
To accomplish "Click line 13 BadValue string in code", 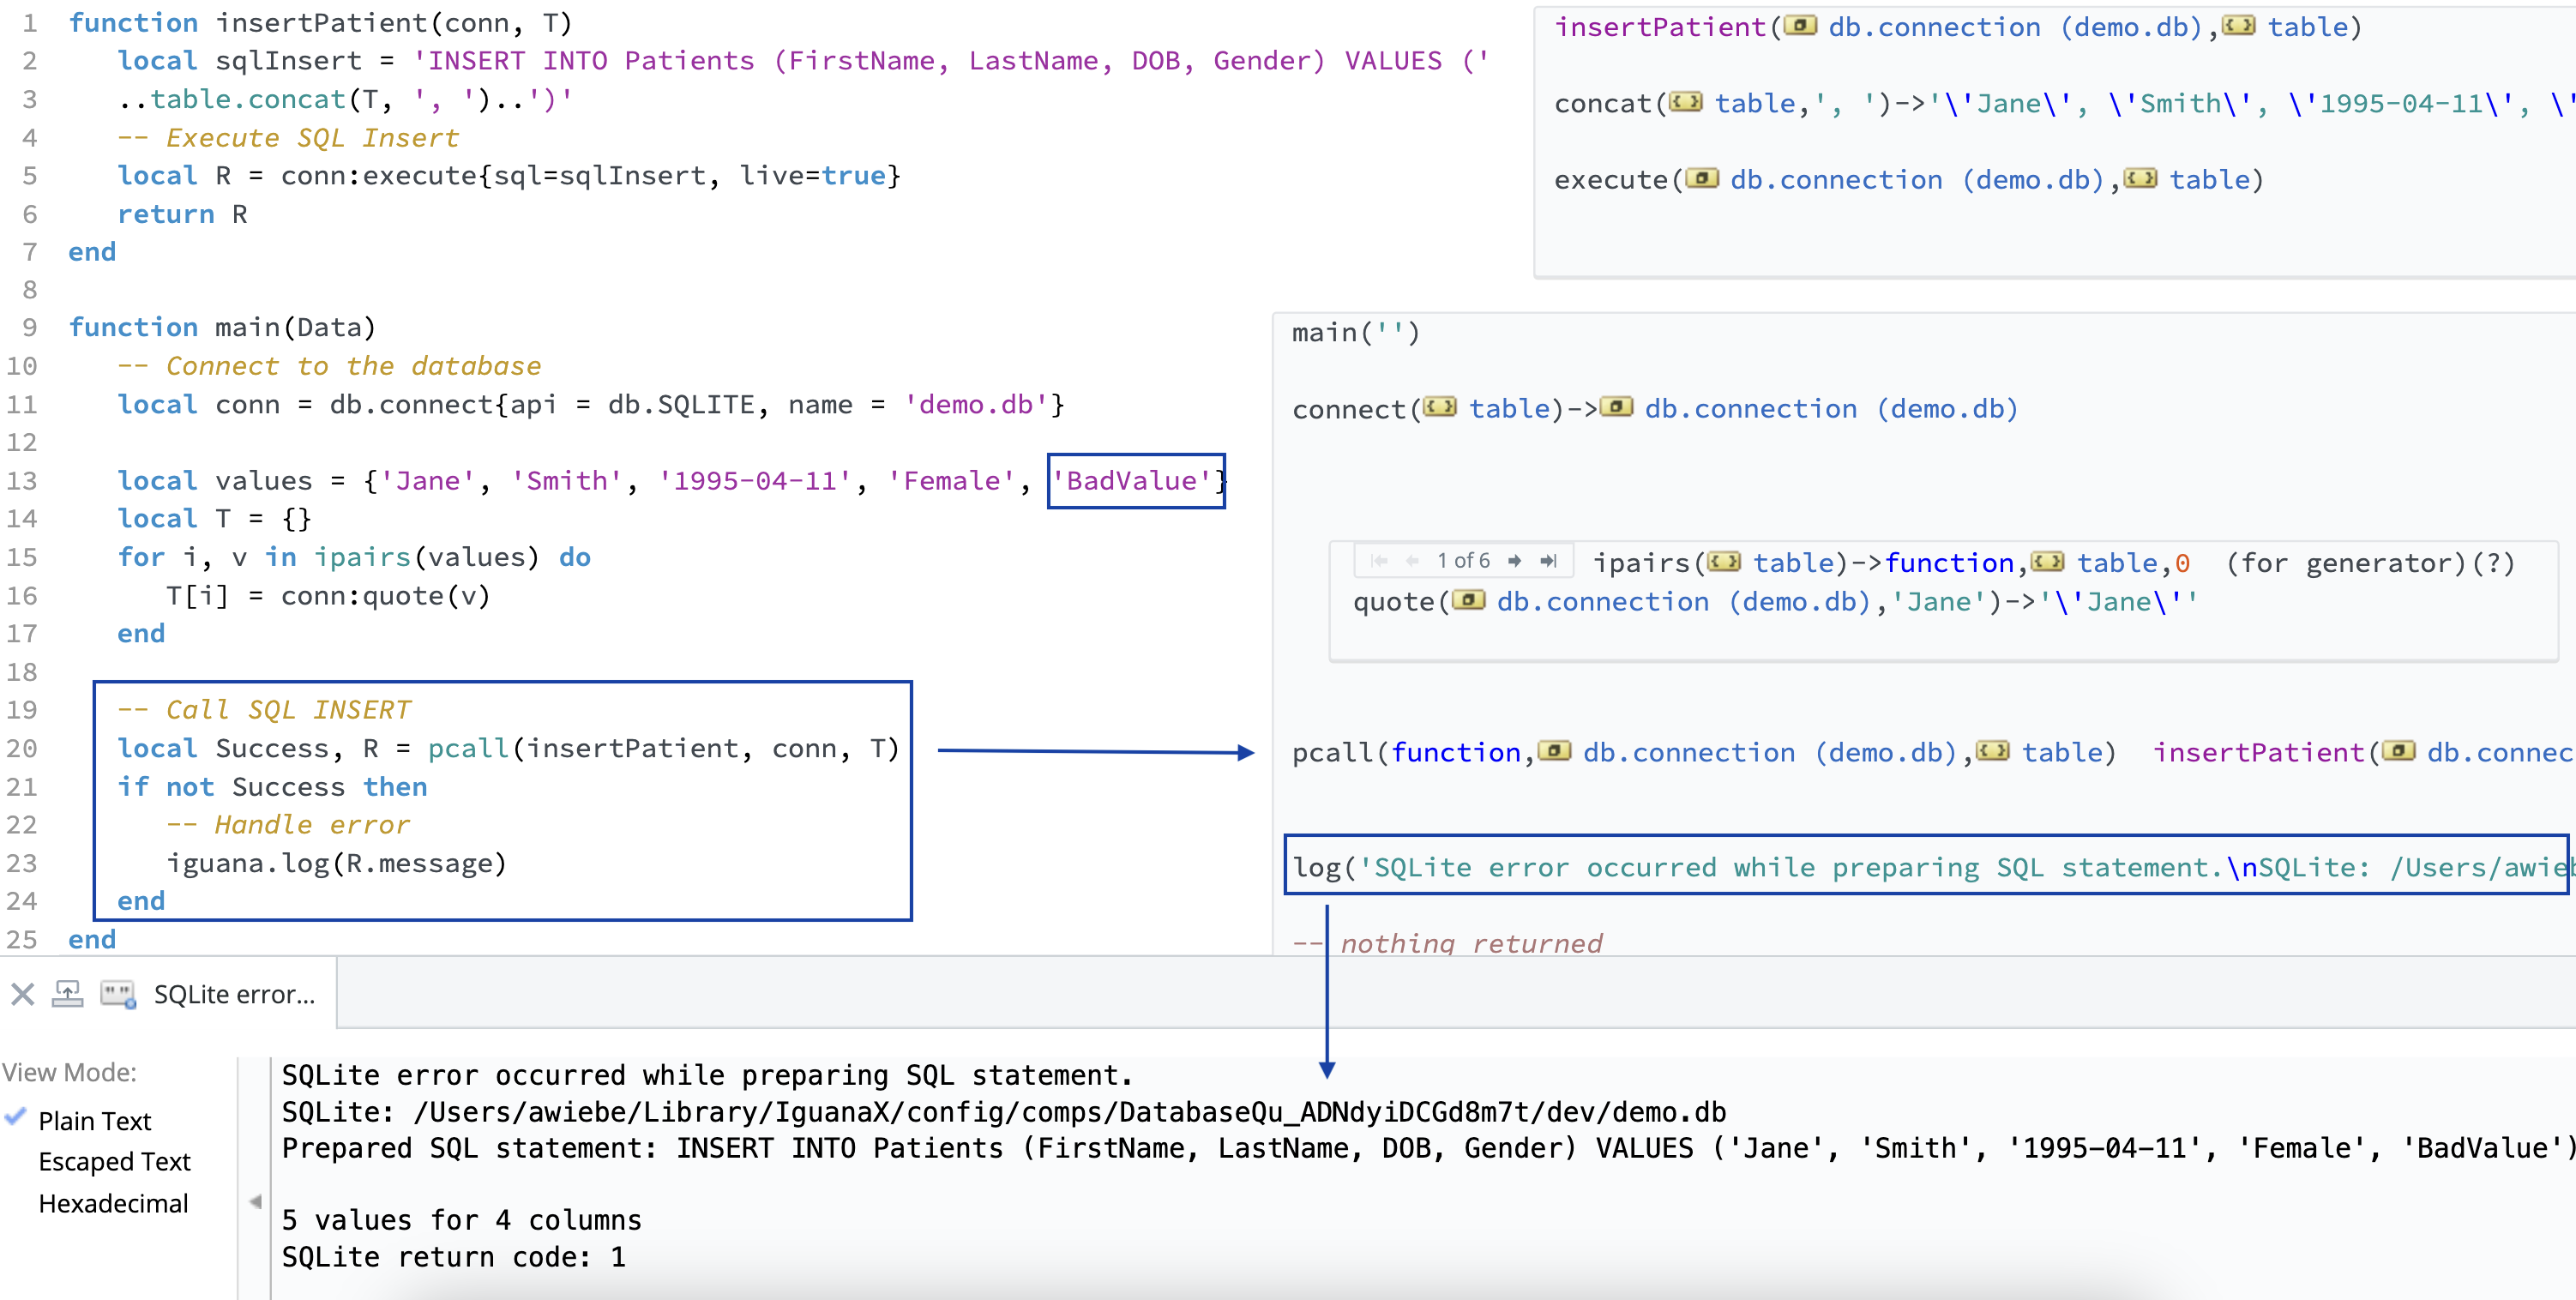I will coord(1131,481).
